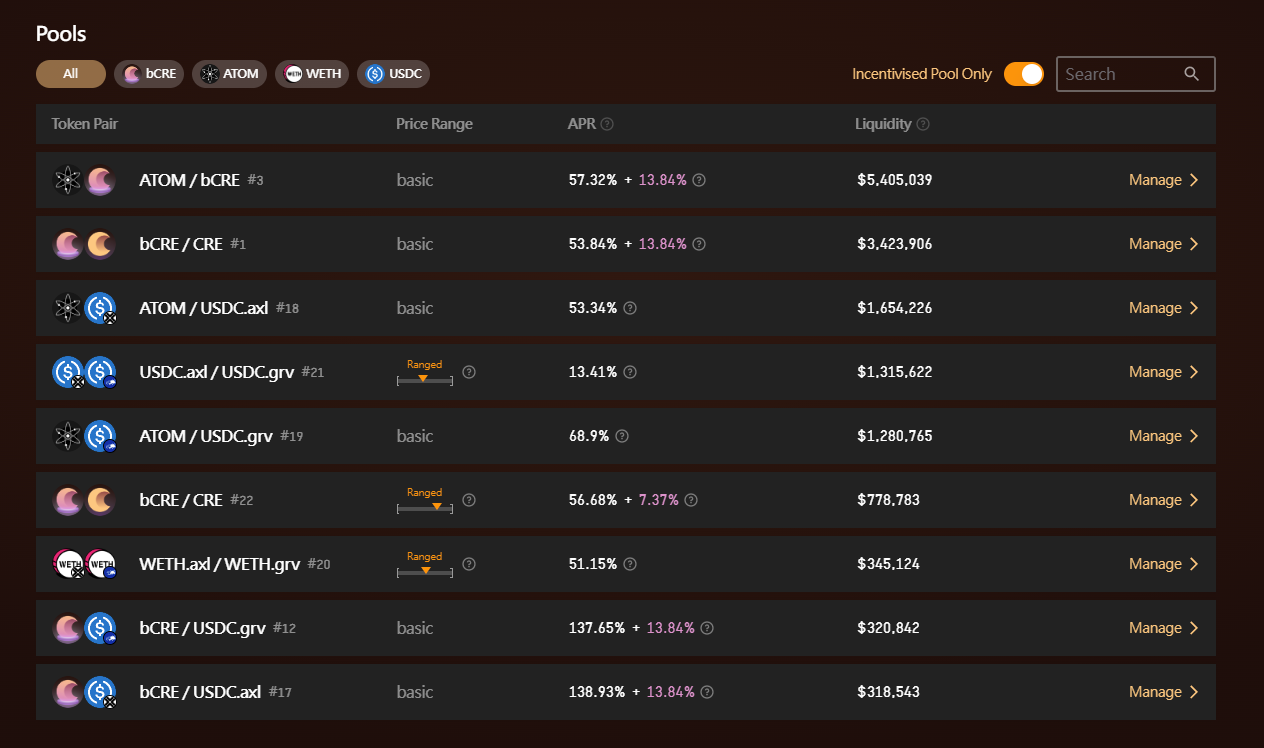Click liquidity value $778,783
This screenshot has height=748, width=1264.
click(888, 500)
